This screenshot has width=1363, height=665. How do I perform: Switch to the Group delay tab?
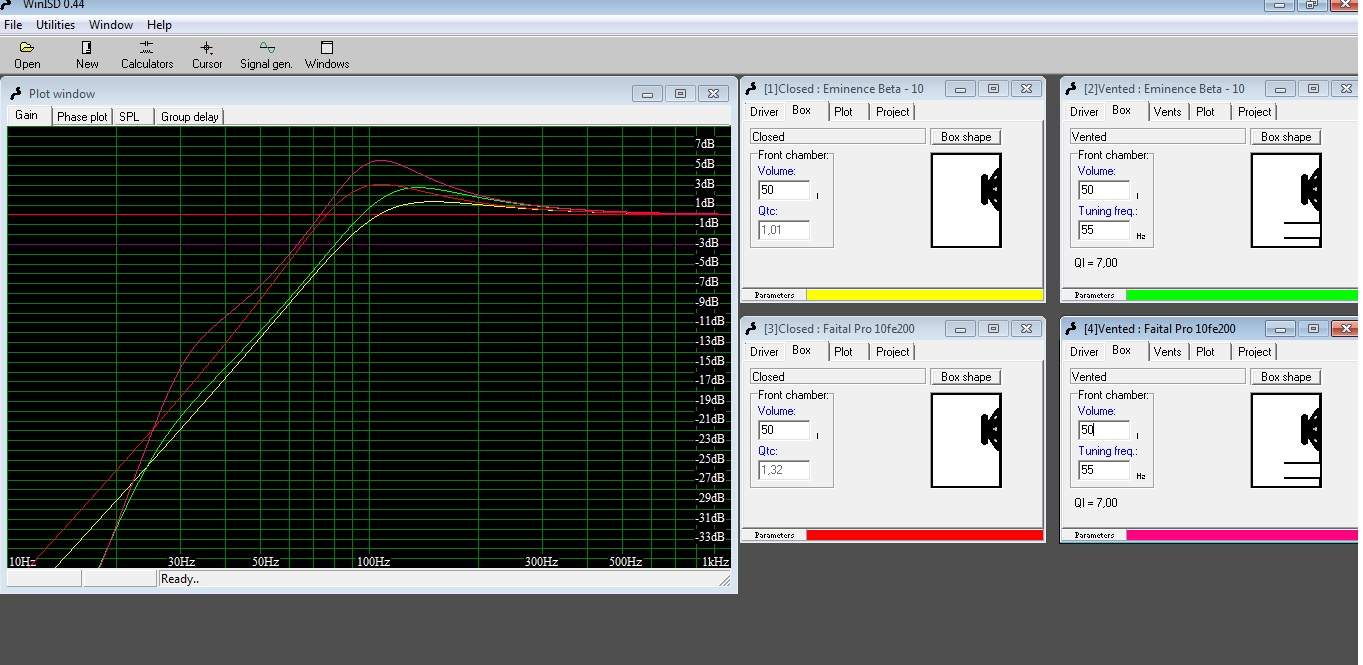(189, 117)
